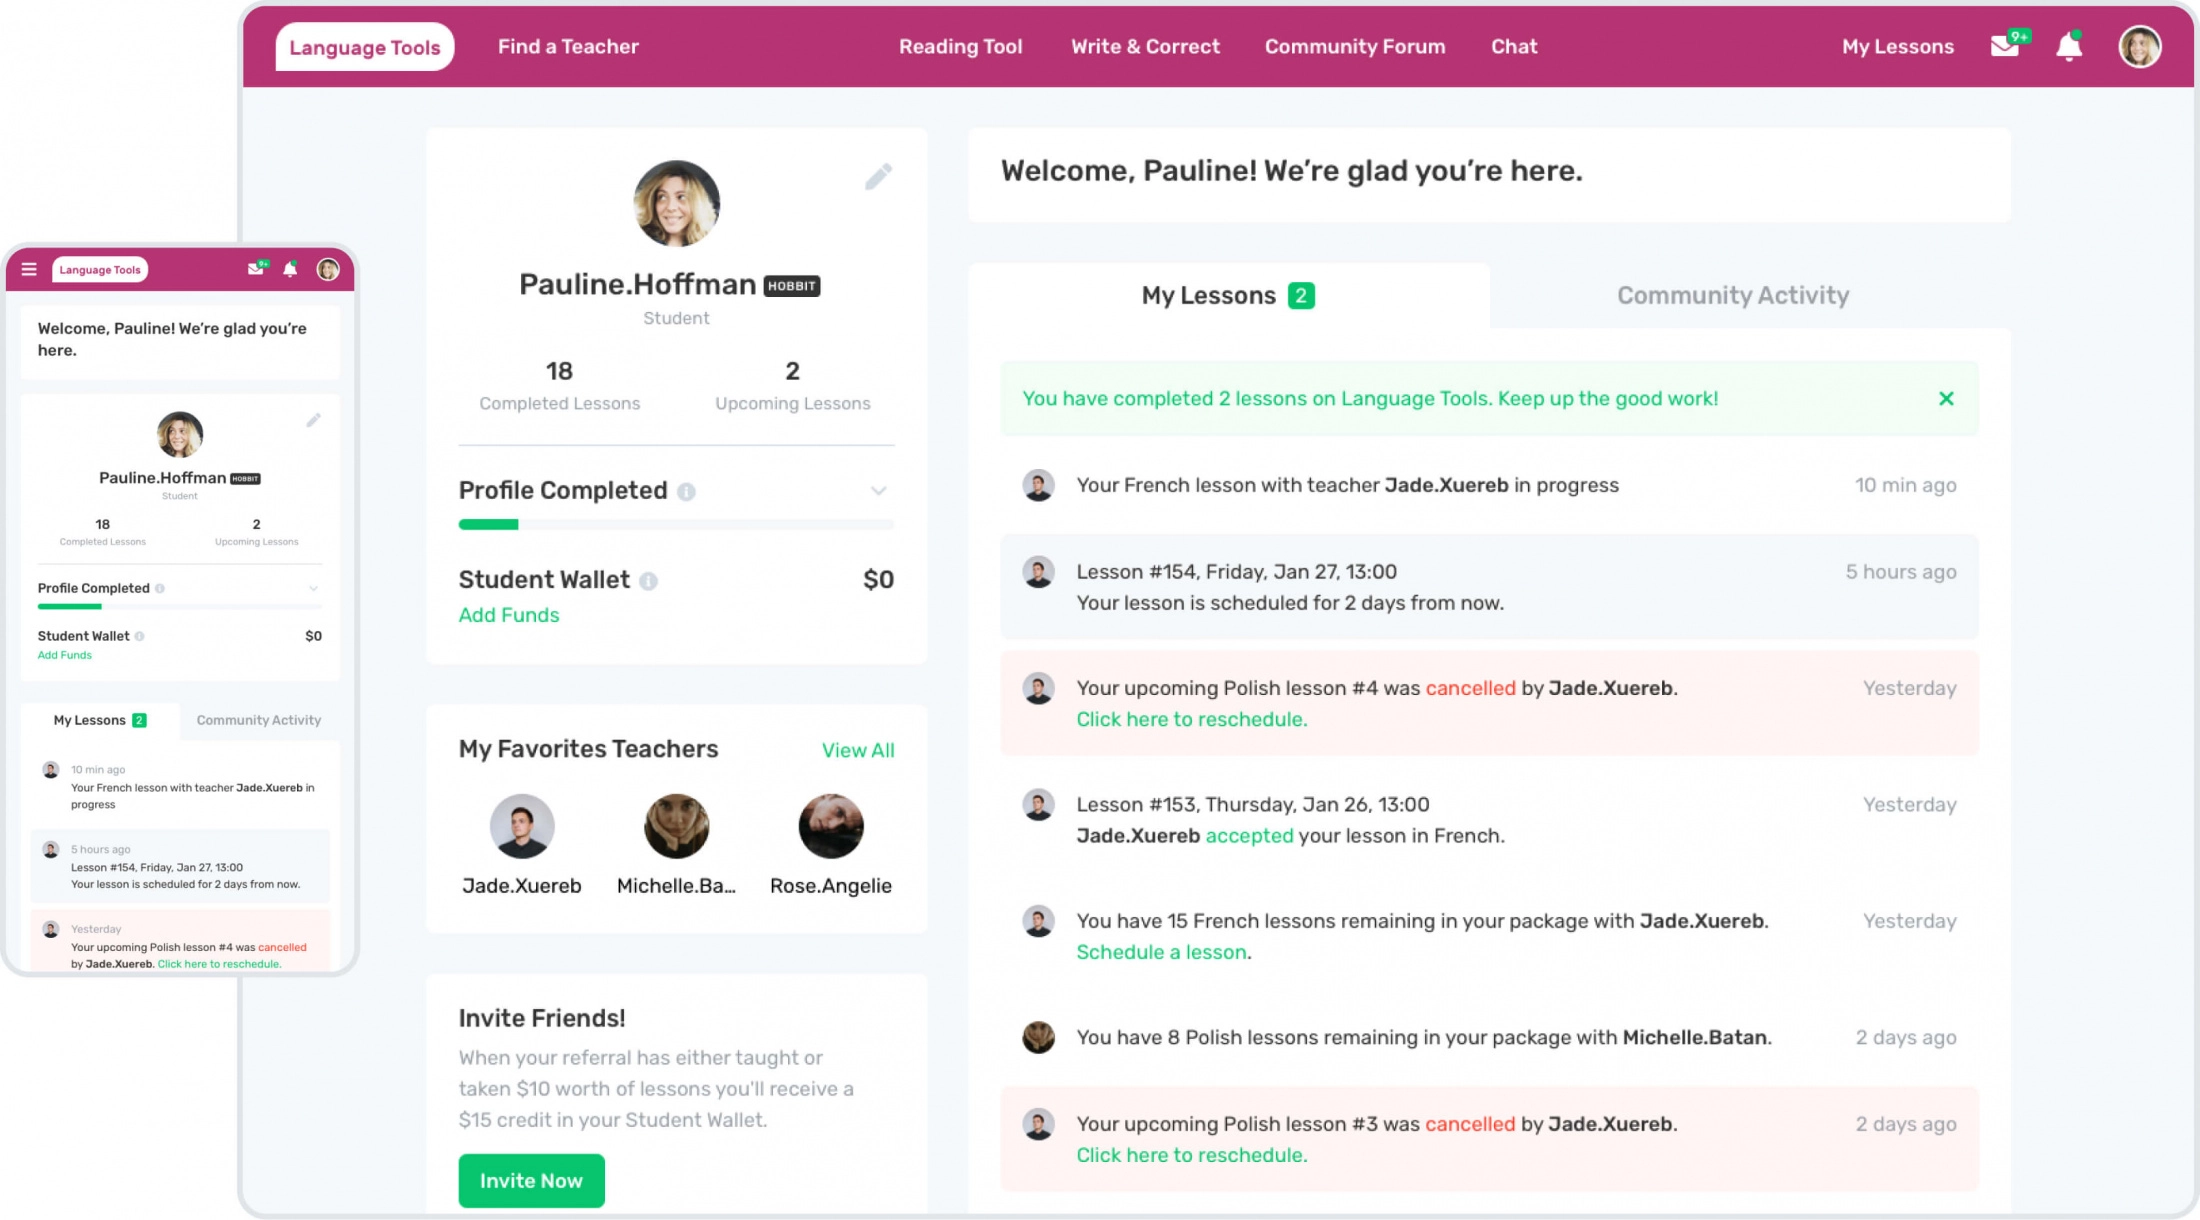Click the Student Wallet info icon
Viewport: 2200px width, 1220px height.
click(649, 580)
